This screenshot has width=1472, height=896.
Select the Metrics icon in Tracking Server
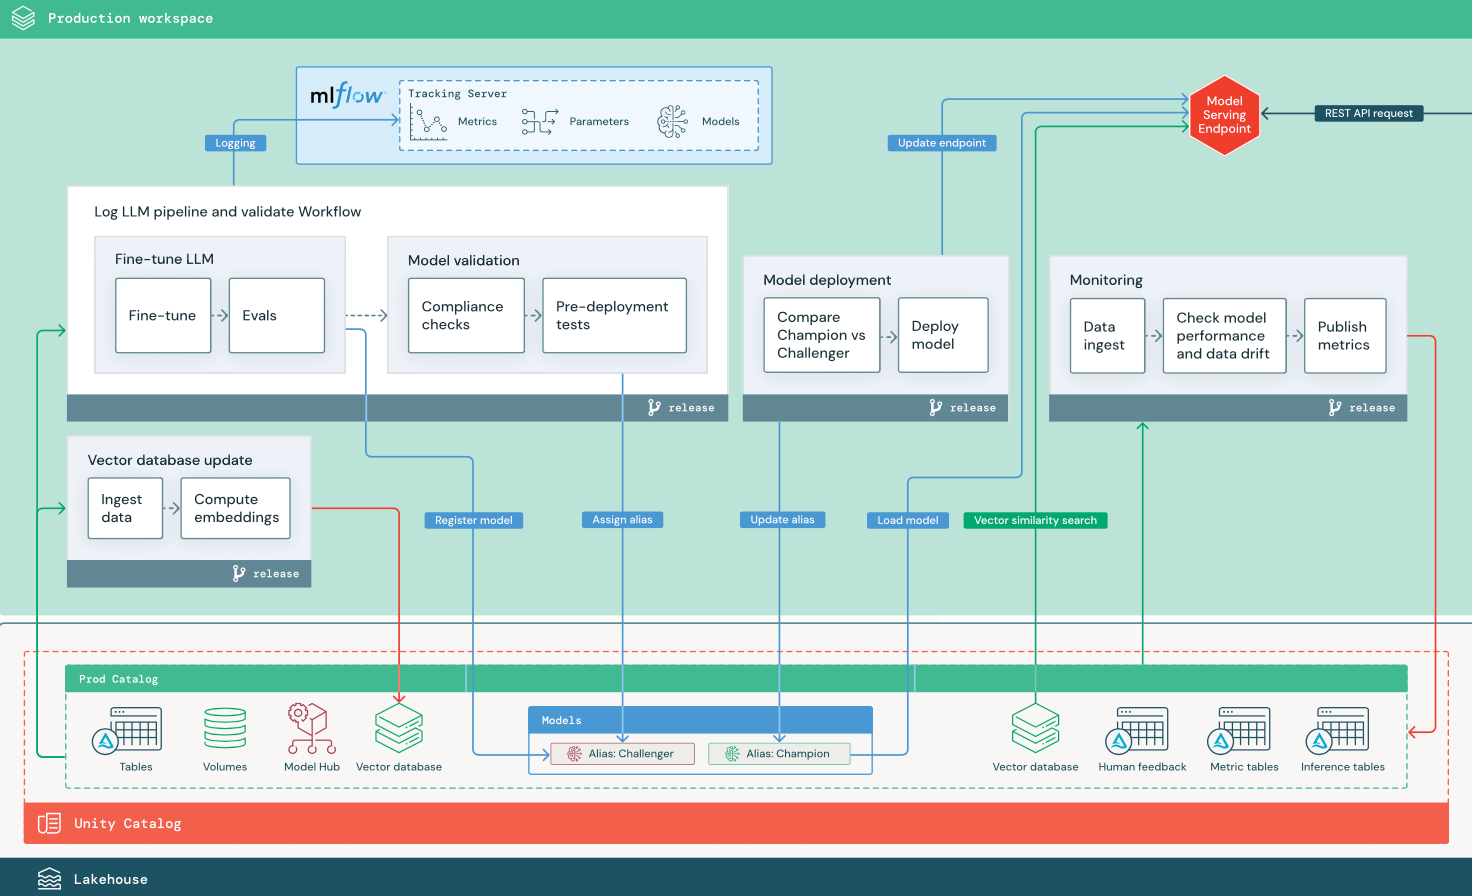click(430, 120)
